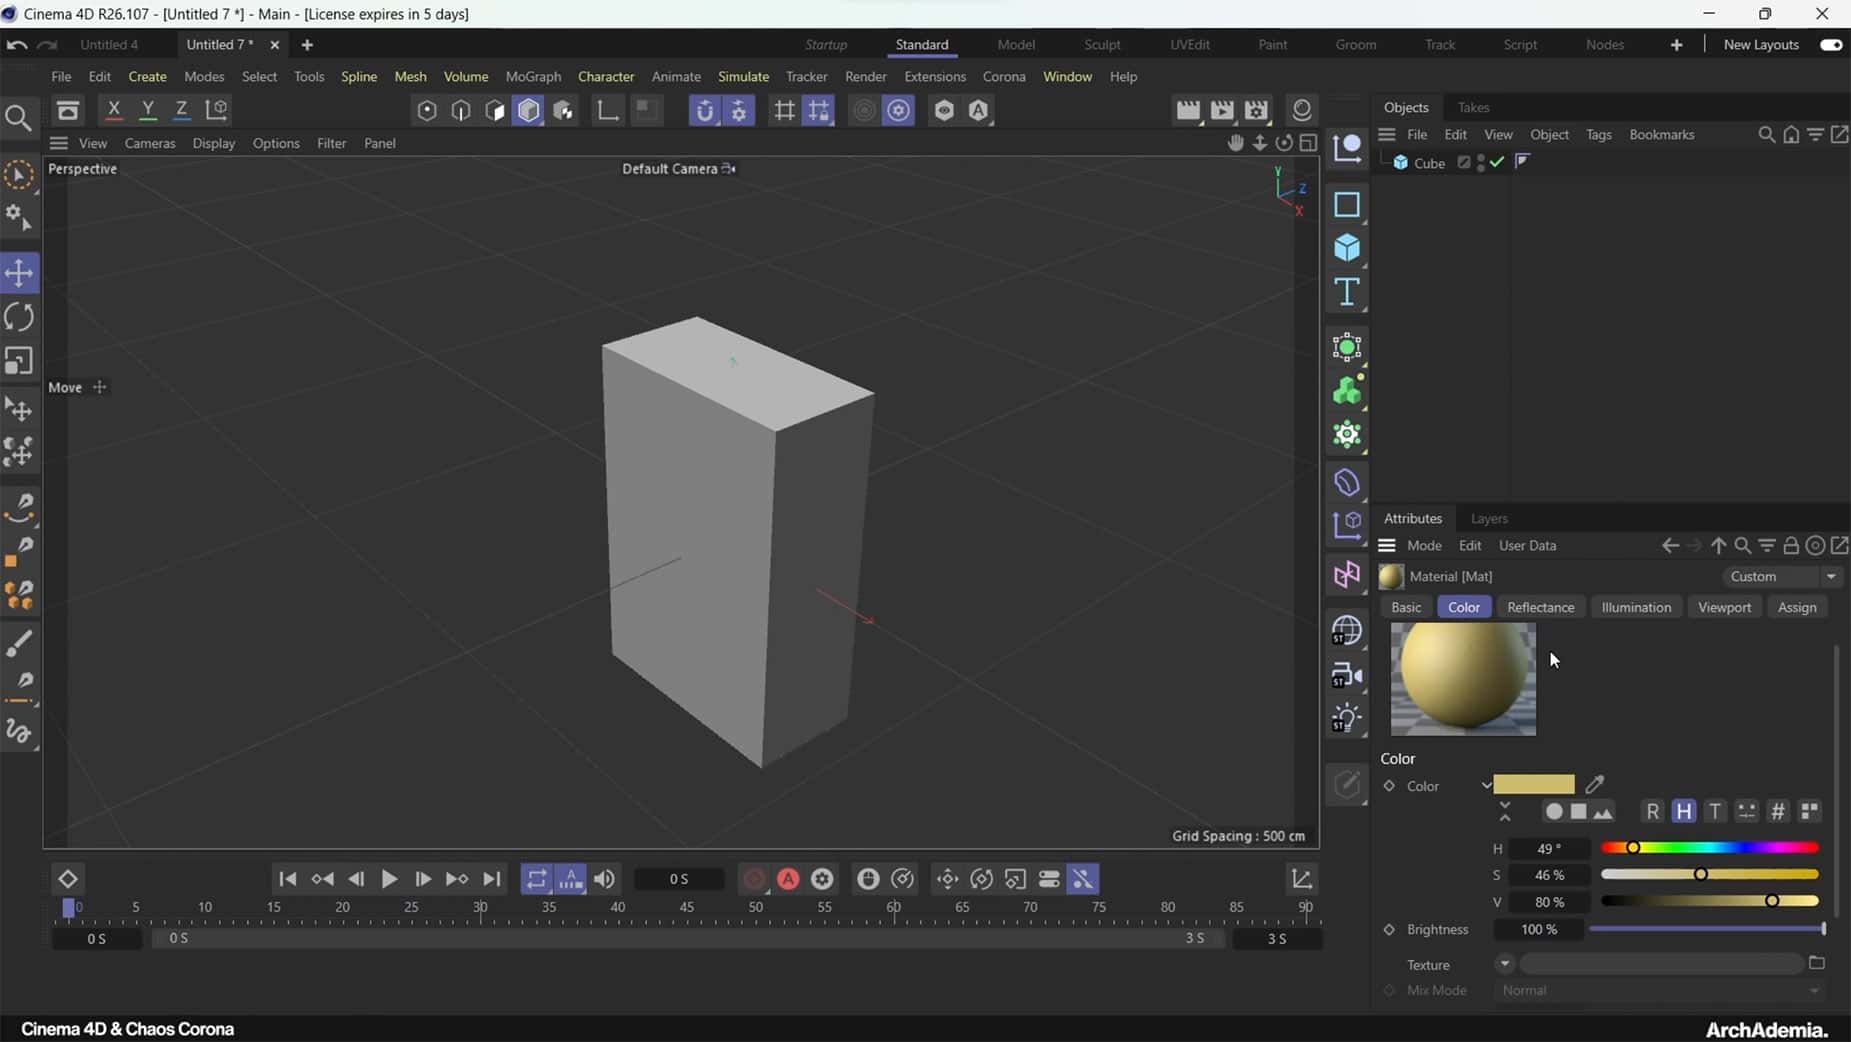Pick color with the eyedropper icon
This screenshot has width=1851, height=1042.
coord(1595,784)
